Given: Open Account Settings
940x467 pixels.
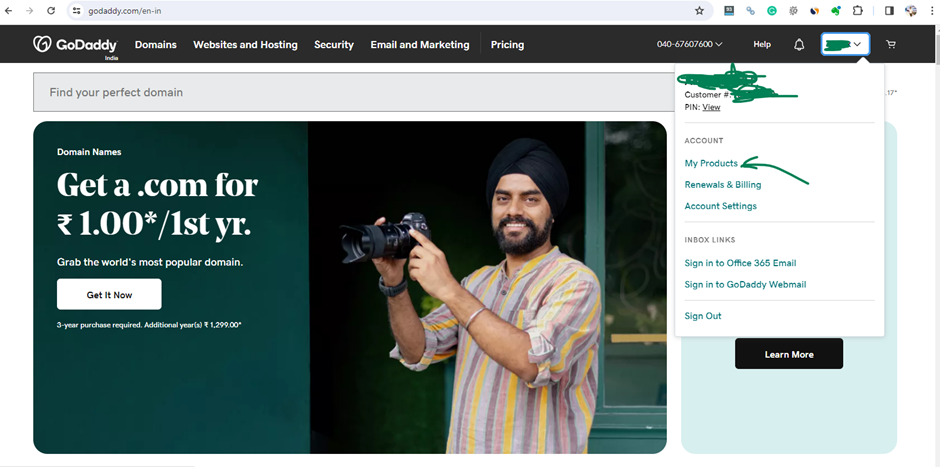Looking at the screenshot, I should point(721,206).
